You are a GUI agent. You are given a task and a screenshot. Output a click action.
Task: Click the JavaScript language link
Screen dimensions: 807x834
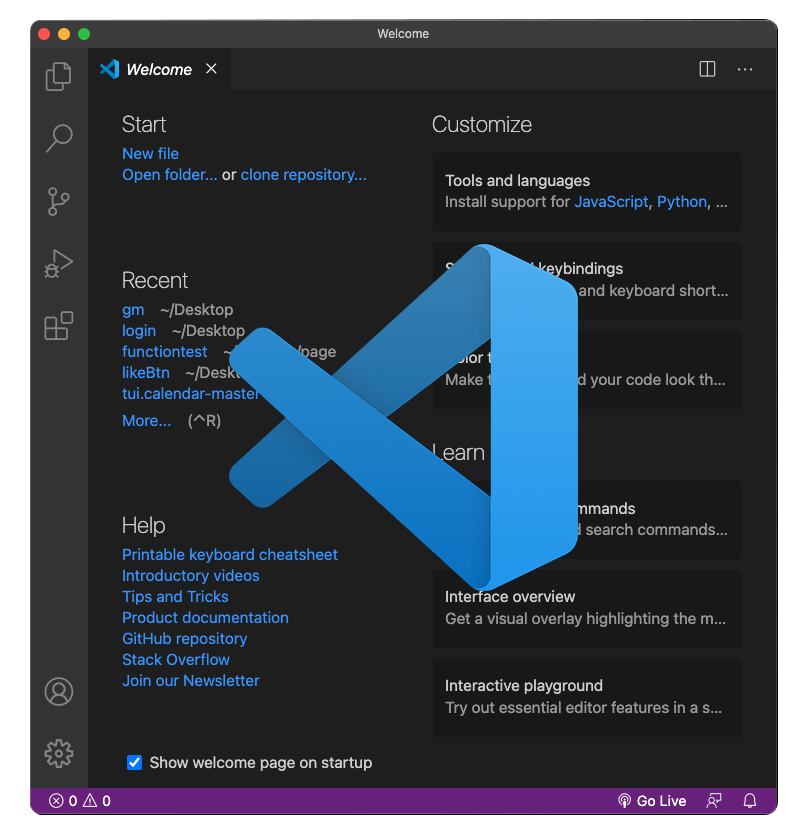coord(611,202)
